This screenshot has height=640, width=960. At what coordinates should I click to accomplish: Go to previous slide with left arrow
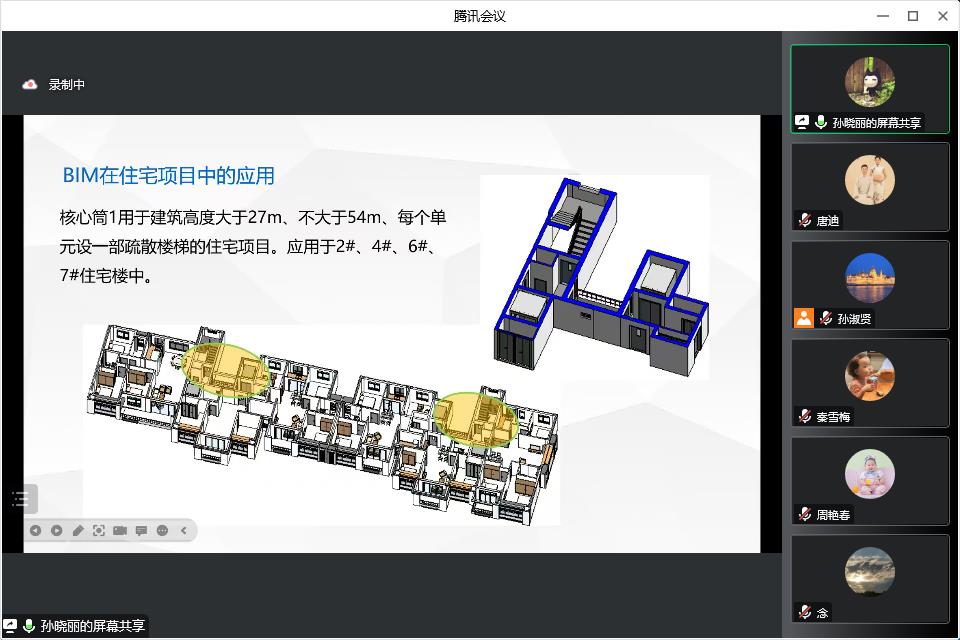(35, 530)
